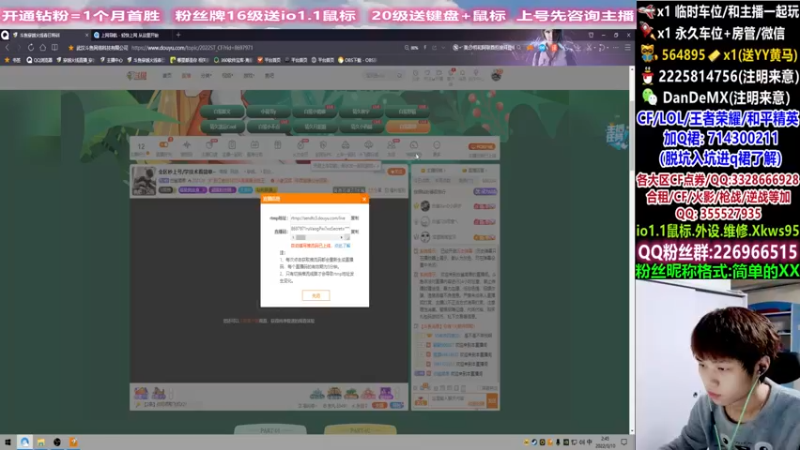The image size is (800, 450).
Task: Click the Douyu logo in the header
Action: pyautogui.click(x=137, y=76)
